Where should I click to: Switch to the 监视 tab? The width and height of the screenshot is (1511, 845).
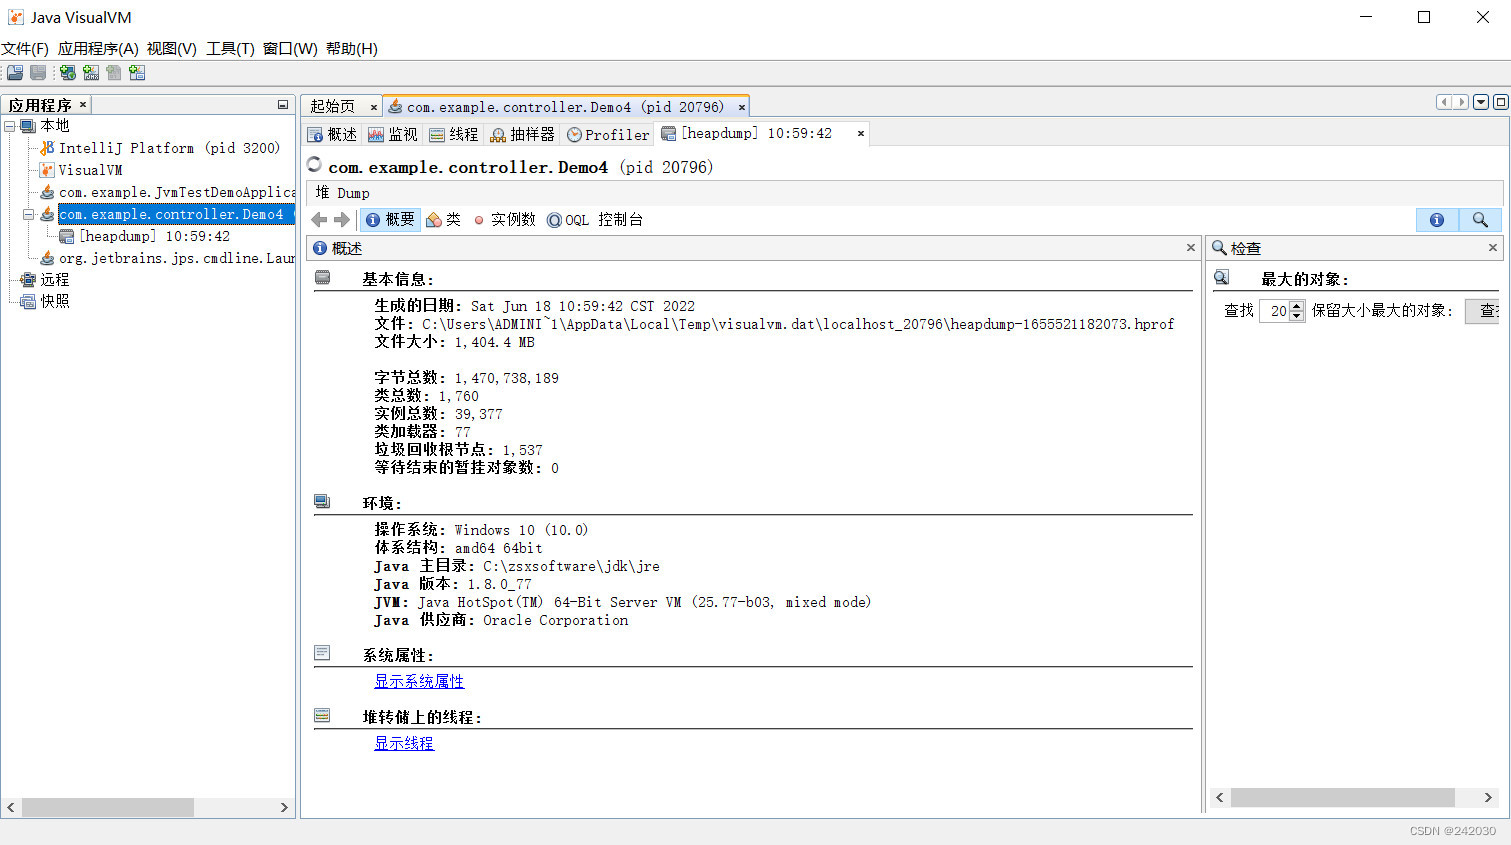point(393,134)
